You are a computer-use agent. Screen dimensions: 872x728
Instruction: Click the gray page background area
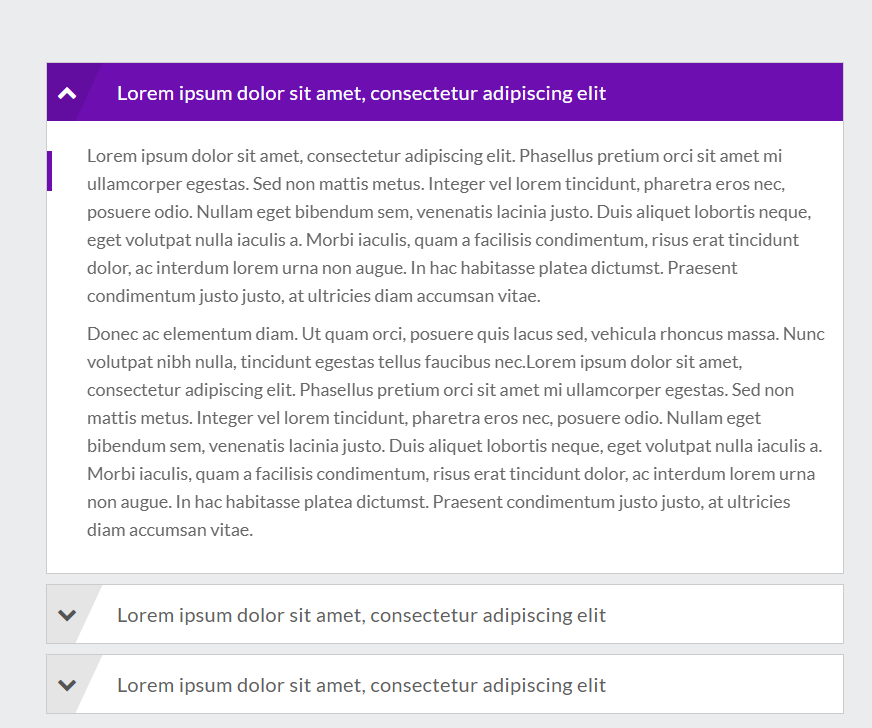click(436, 25)
